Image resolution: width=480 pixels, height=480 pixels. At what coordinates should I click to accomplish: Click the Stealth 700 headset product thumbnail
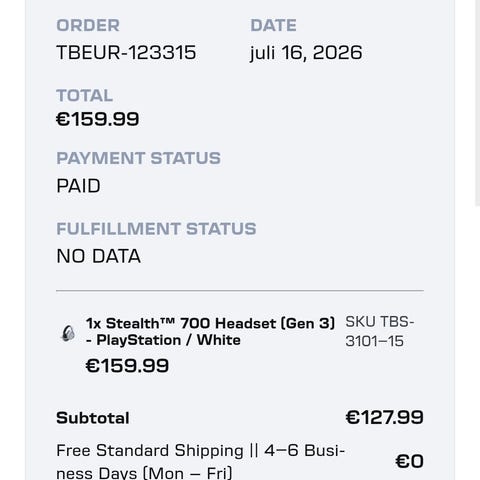(68, 333)
